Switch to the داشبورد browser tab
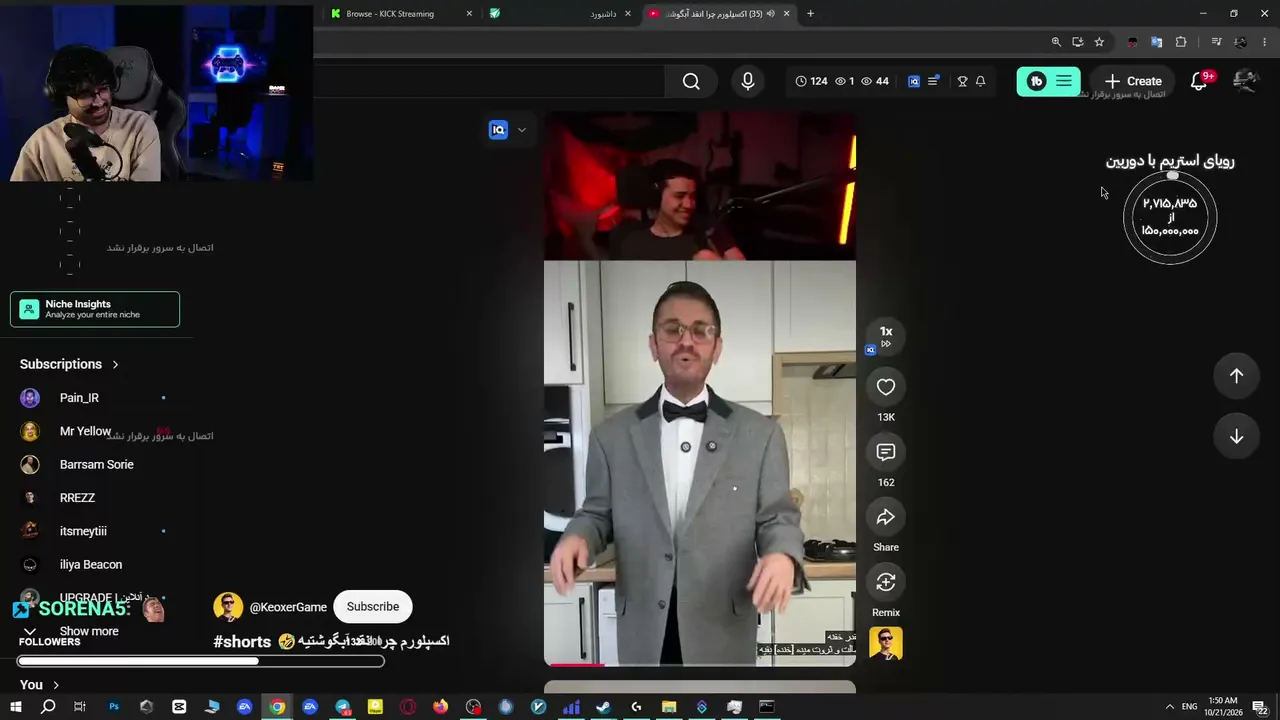Viewport: 1280px width, 720px height. click(x=560, y=13)
